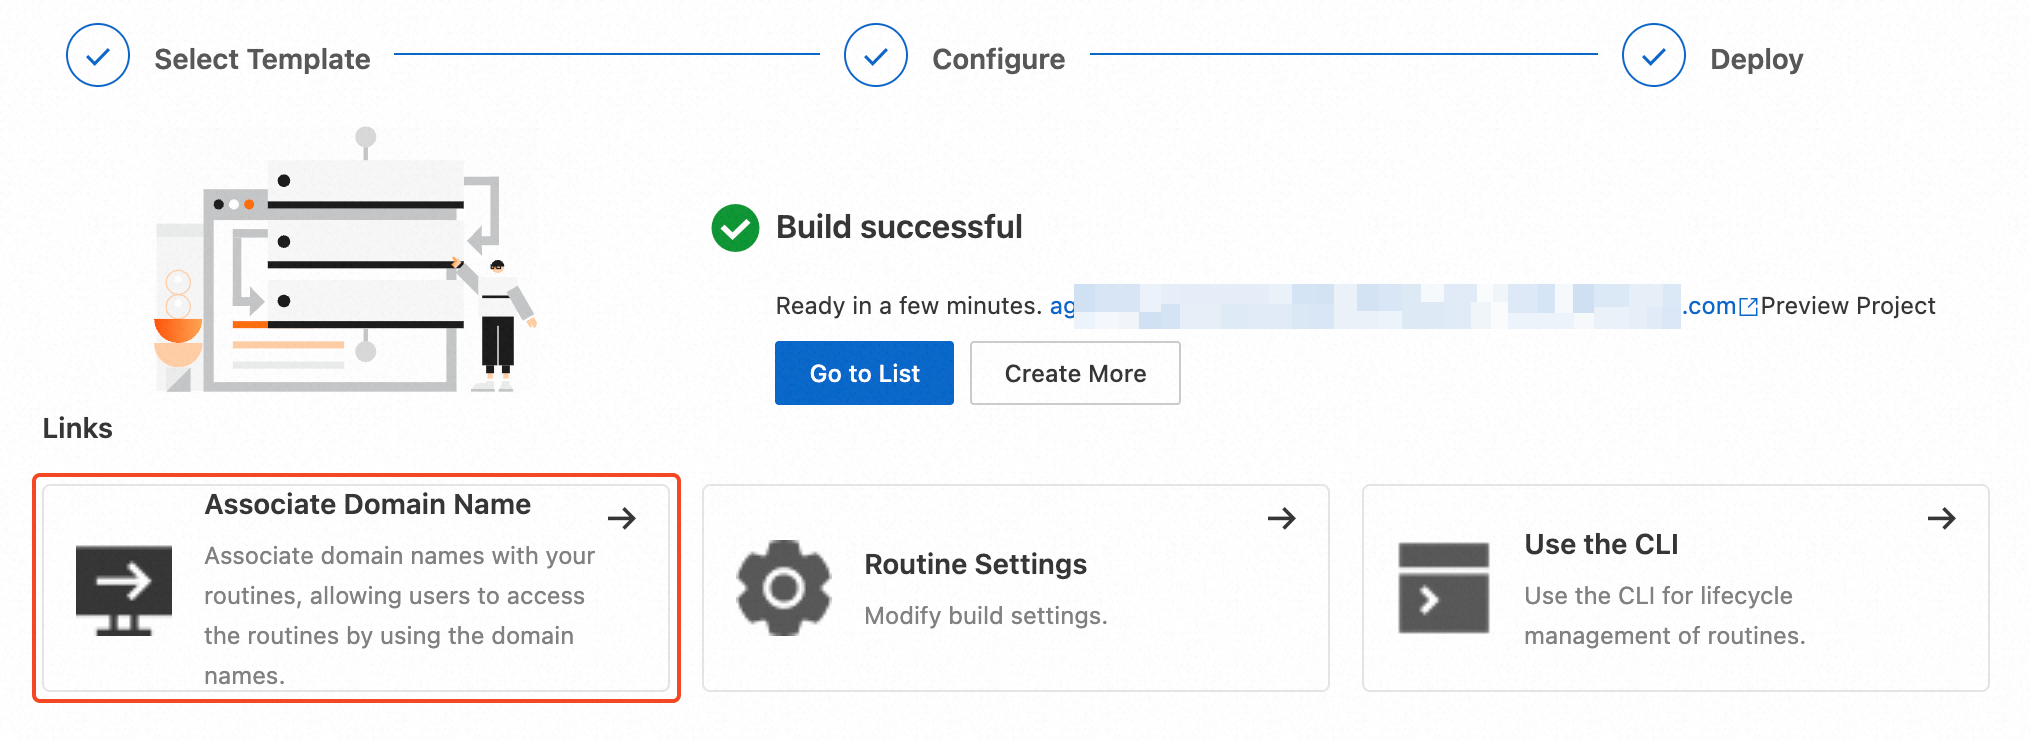Viewport: 2030px width, 740px height.
Task: Click the external link icon beside .com
Action: pyautogui.click(x=1749, y=307)
